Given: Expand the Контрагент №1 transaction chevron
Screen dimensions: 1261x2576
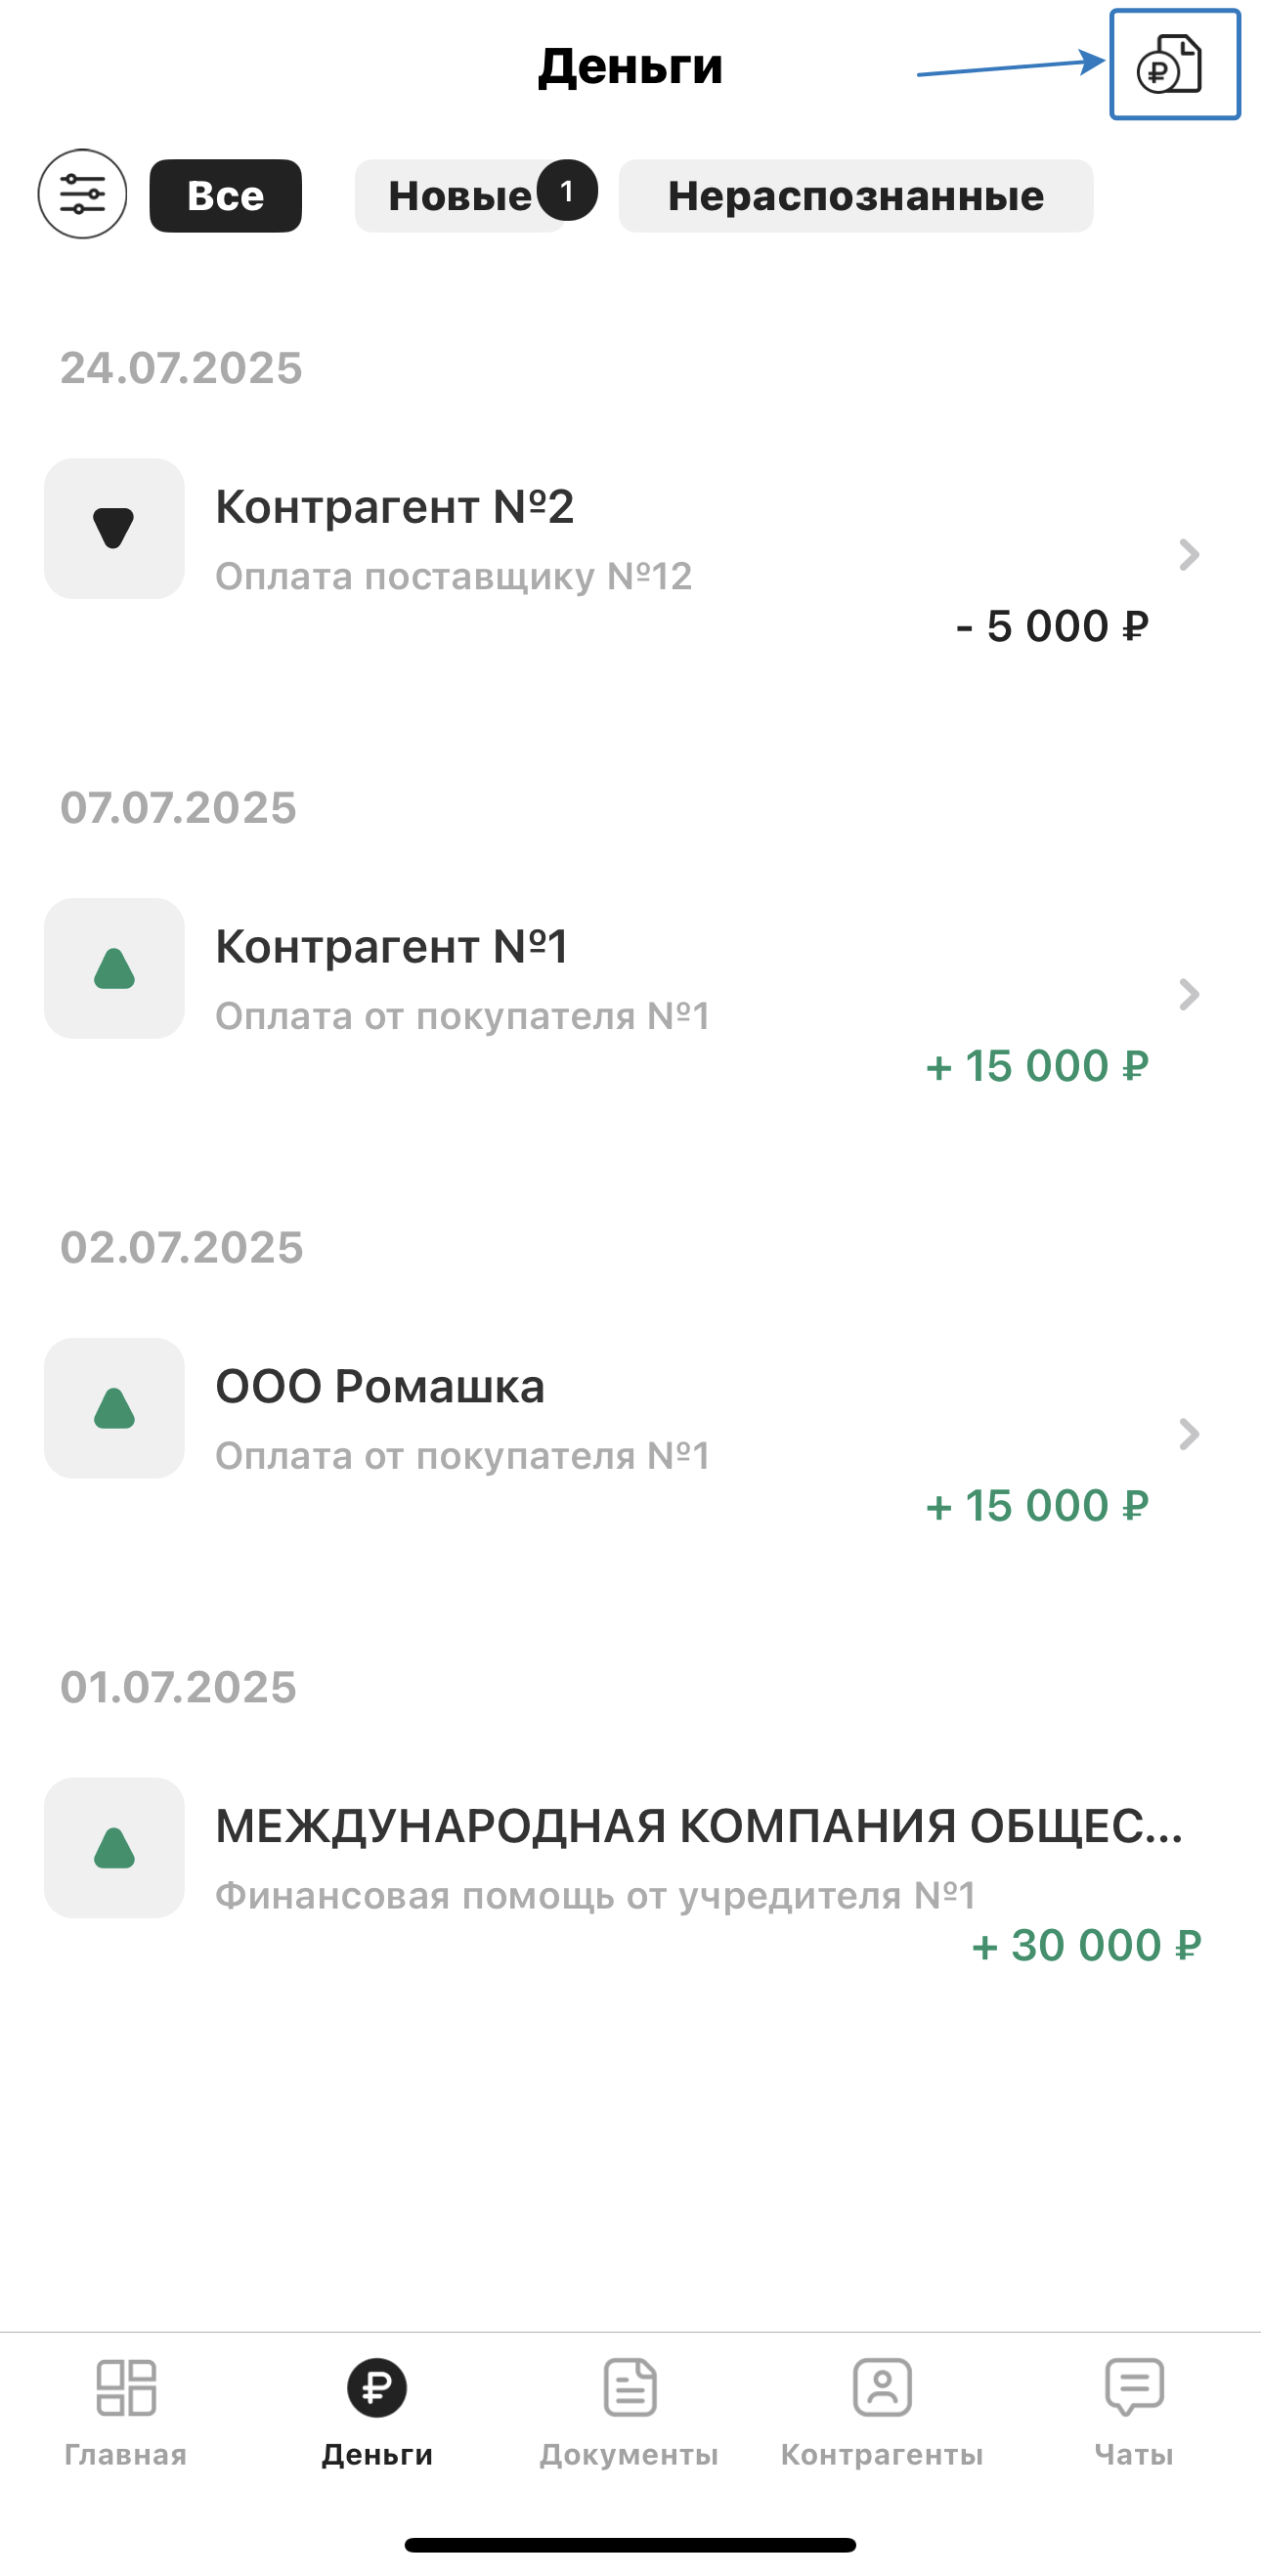Looking at the screenshot, I should (x=1188, y=995).
